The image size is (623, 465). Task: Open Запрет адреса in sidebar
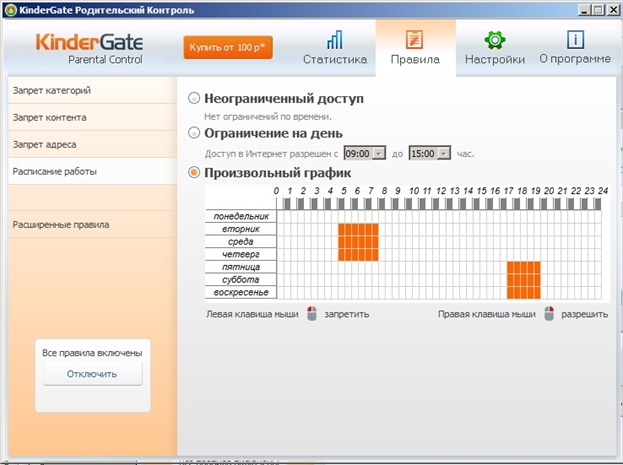point(92,144)
